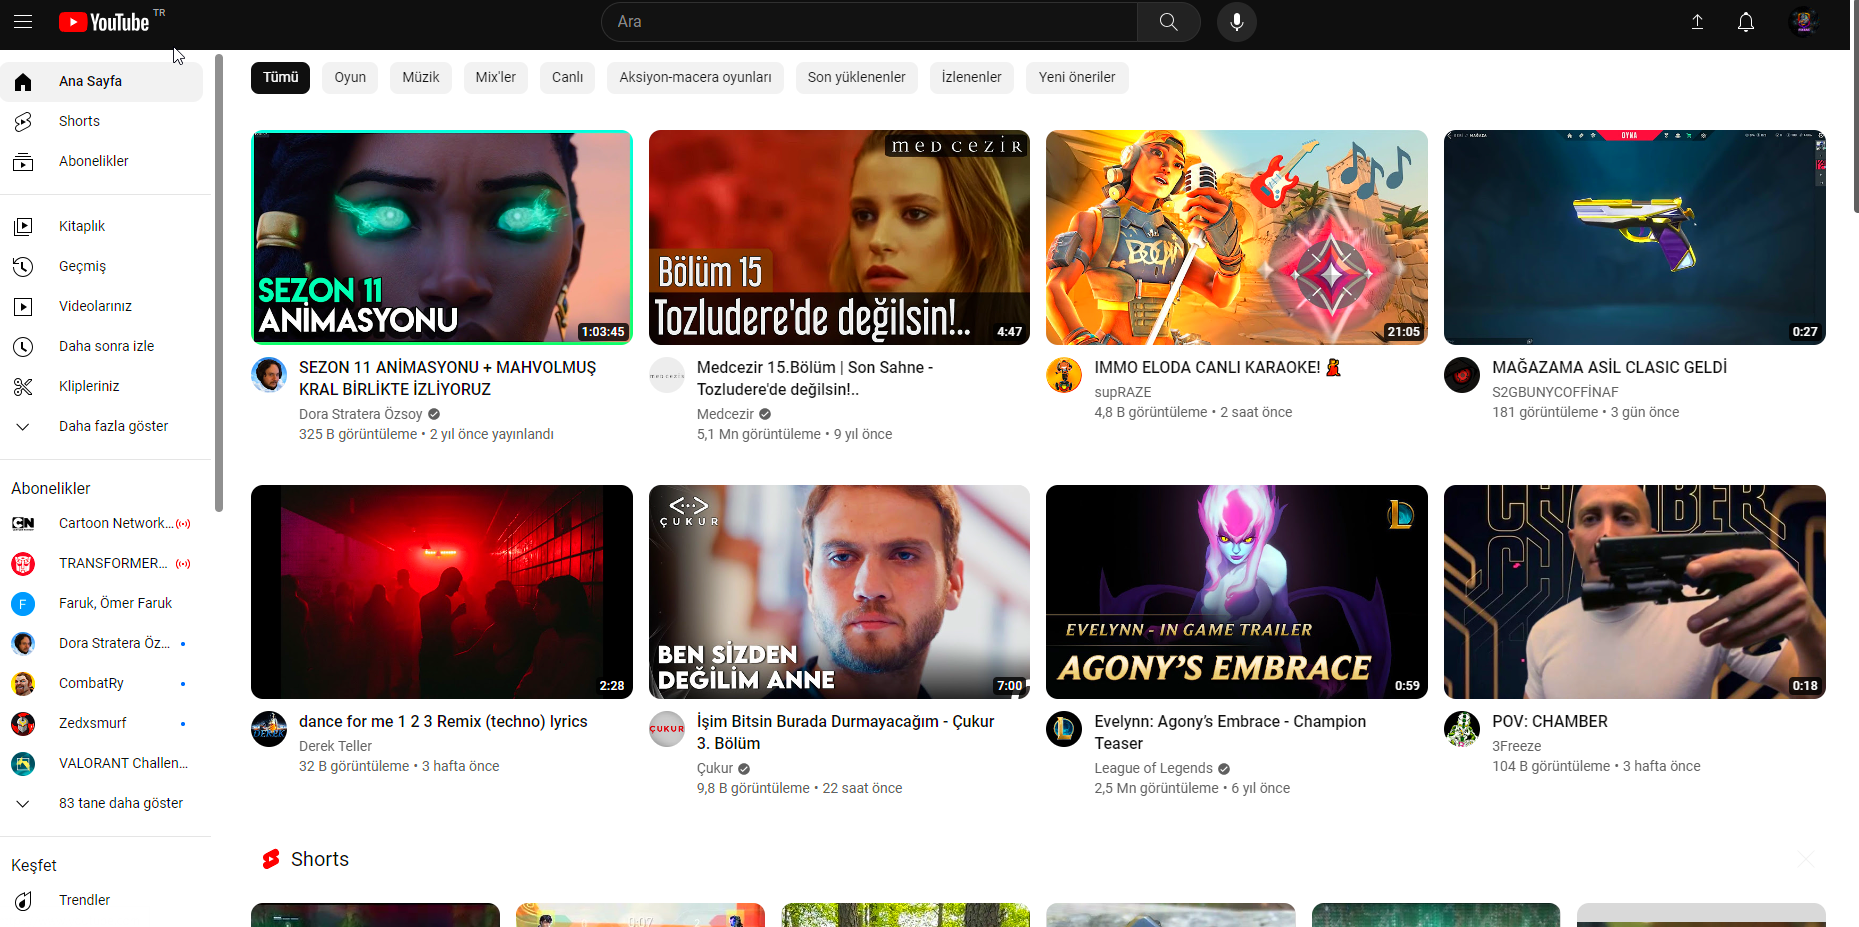The width and height of the screenshot is (1859, 927).
Task: Play the red nightclub dance thumbnail
Action: click(442, 592)
